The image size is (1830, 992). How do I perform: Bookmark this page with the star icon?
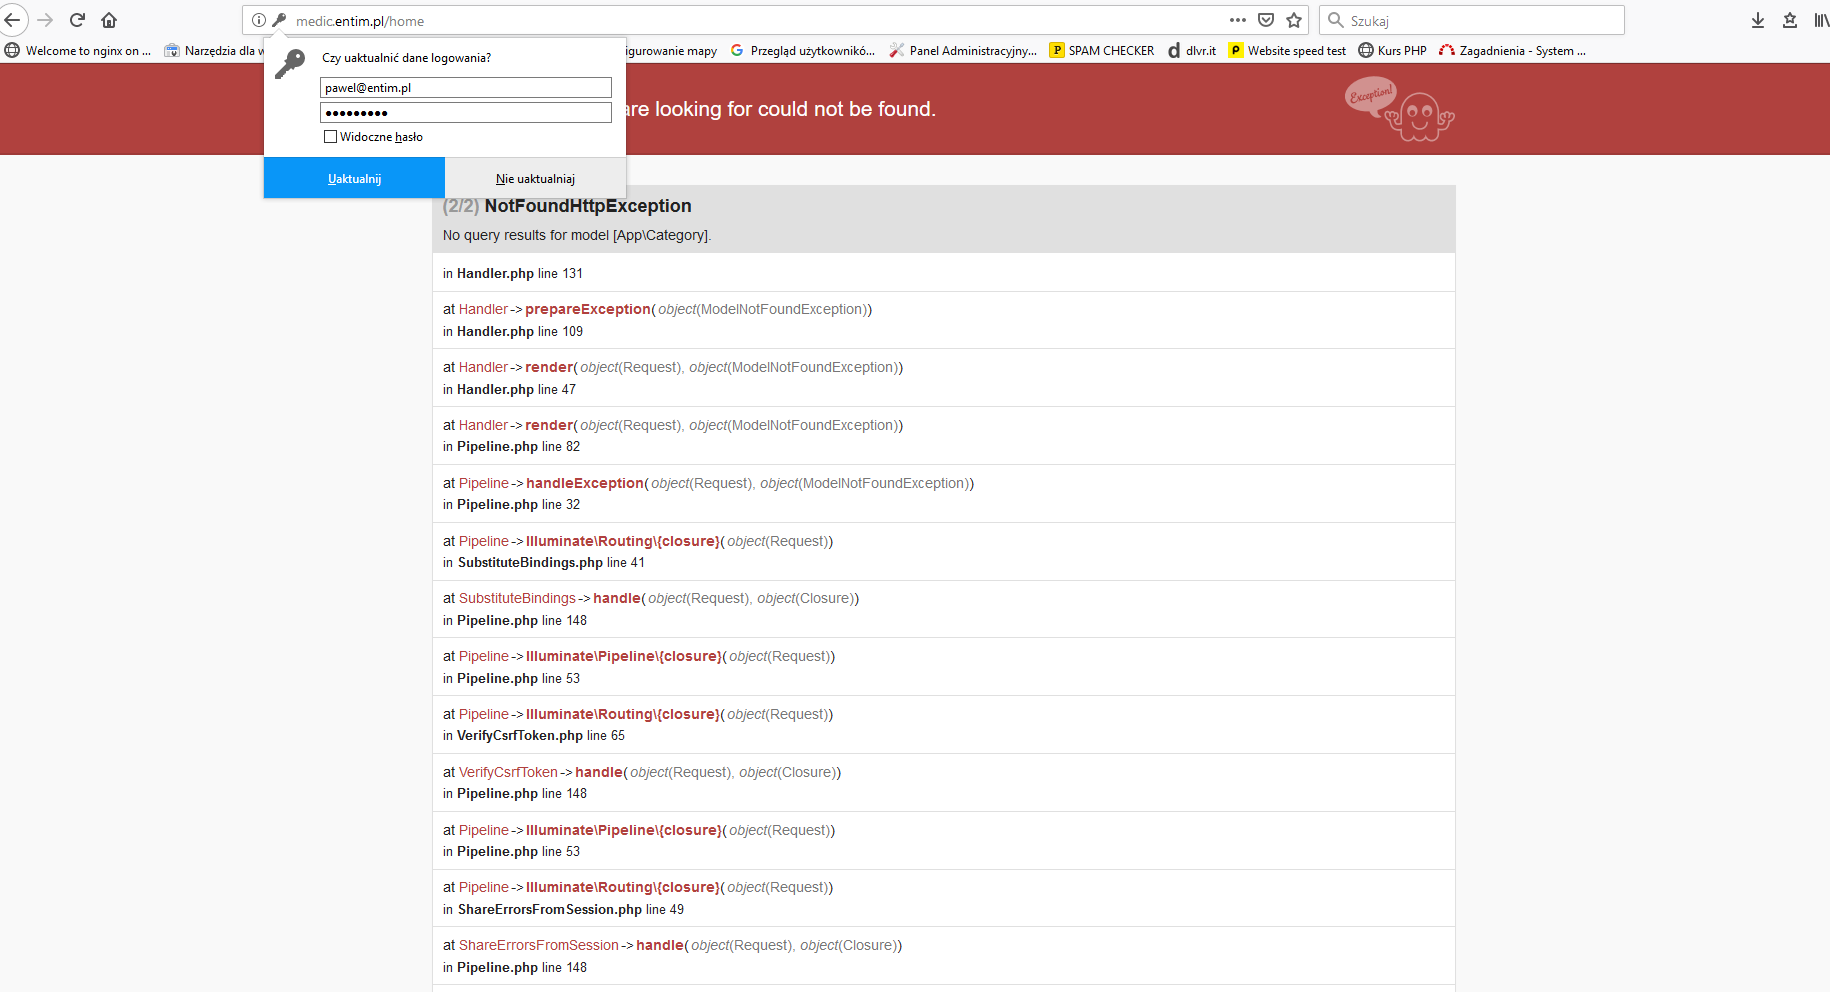(1294, 20)
